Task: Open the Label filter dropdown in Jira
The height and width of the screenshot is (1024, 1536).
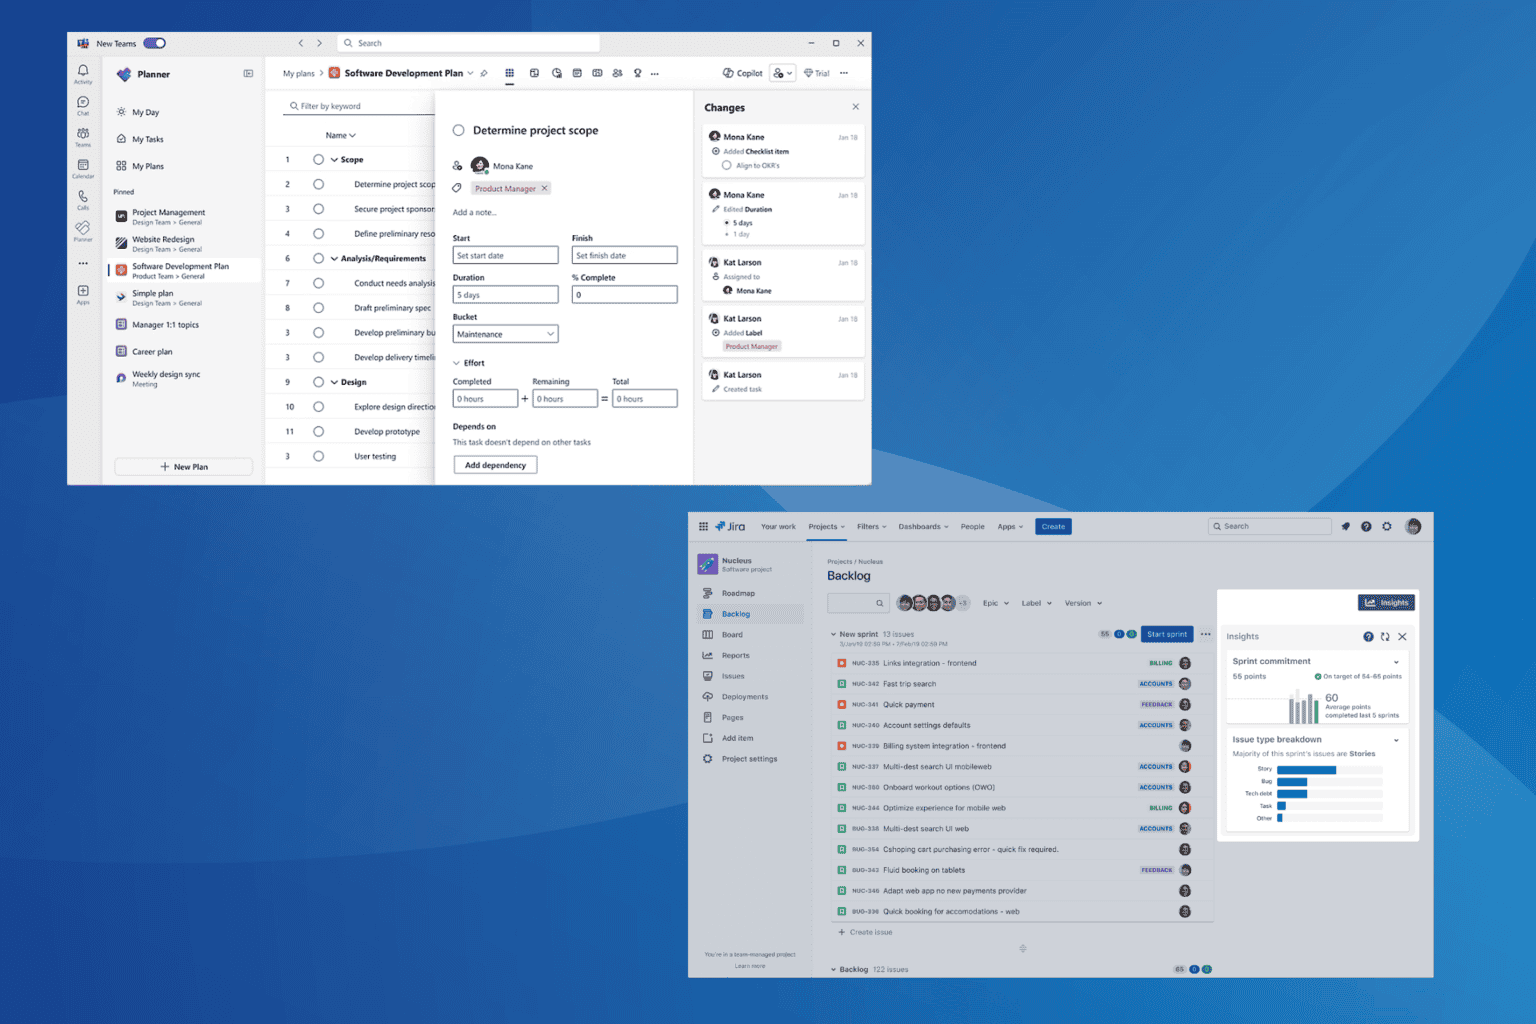Action: [x=1036, y=603]
